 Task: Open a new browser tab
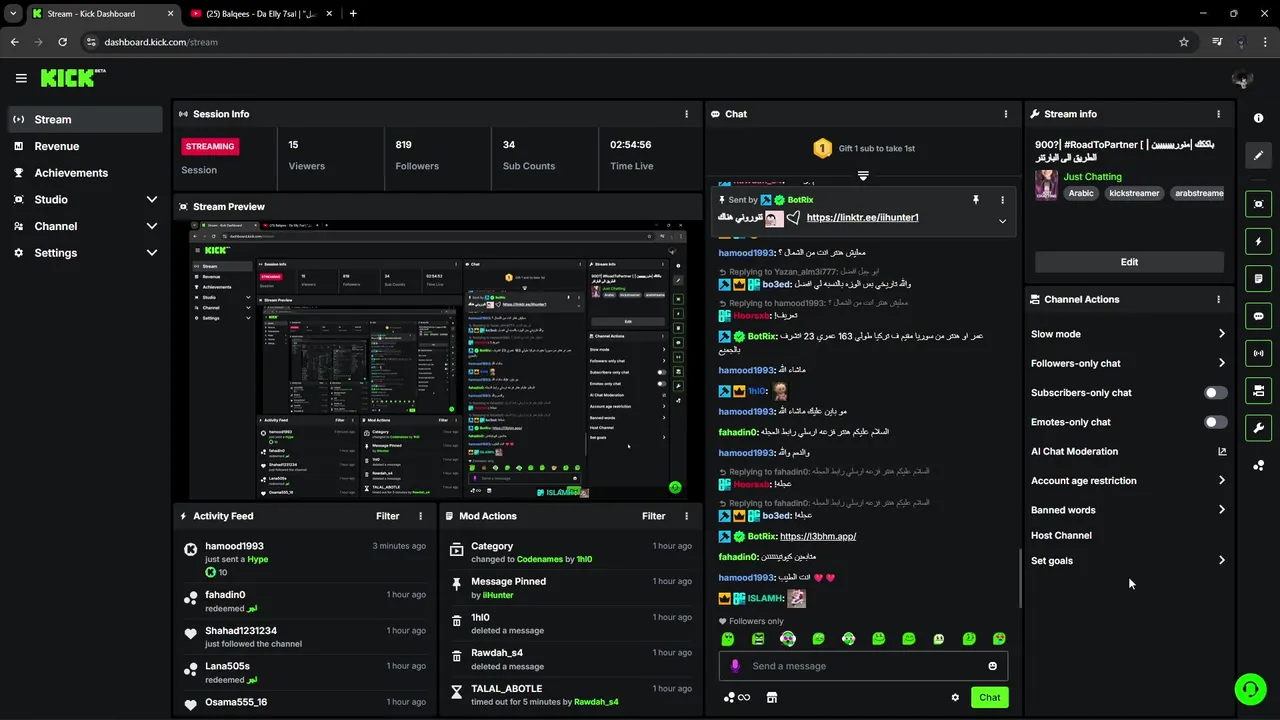(353, 13)
